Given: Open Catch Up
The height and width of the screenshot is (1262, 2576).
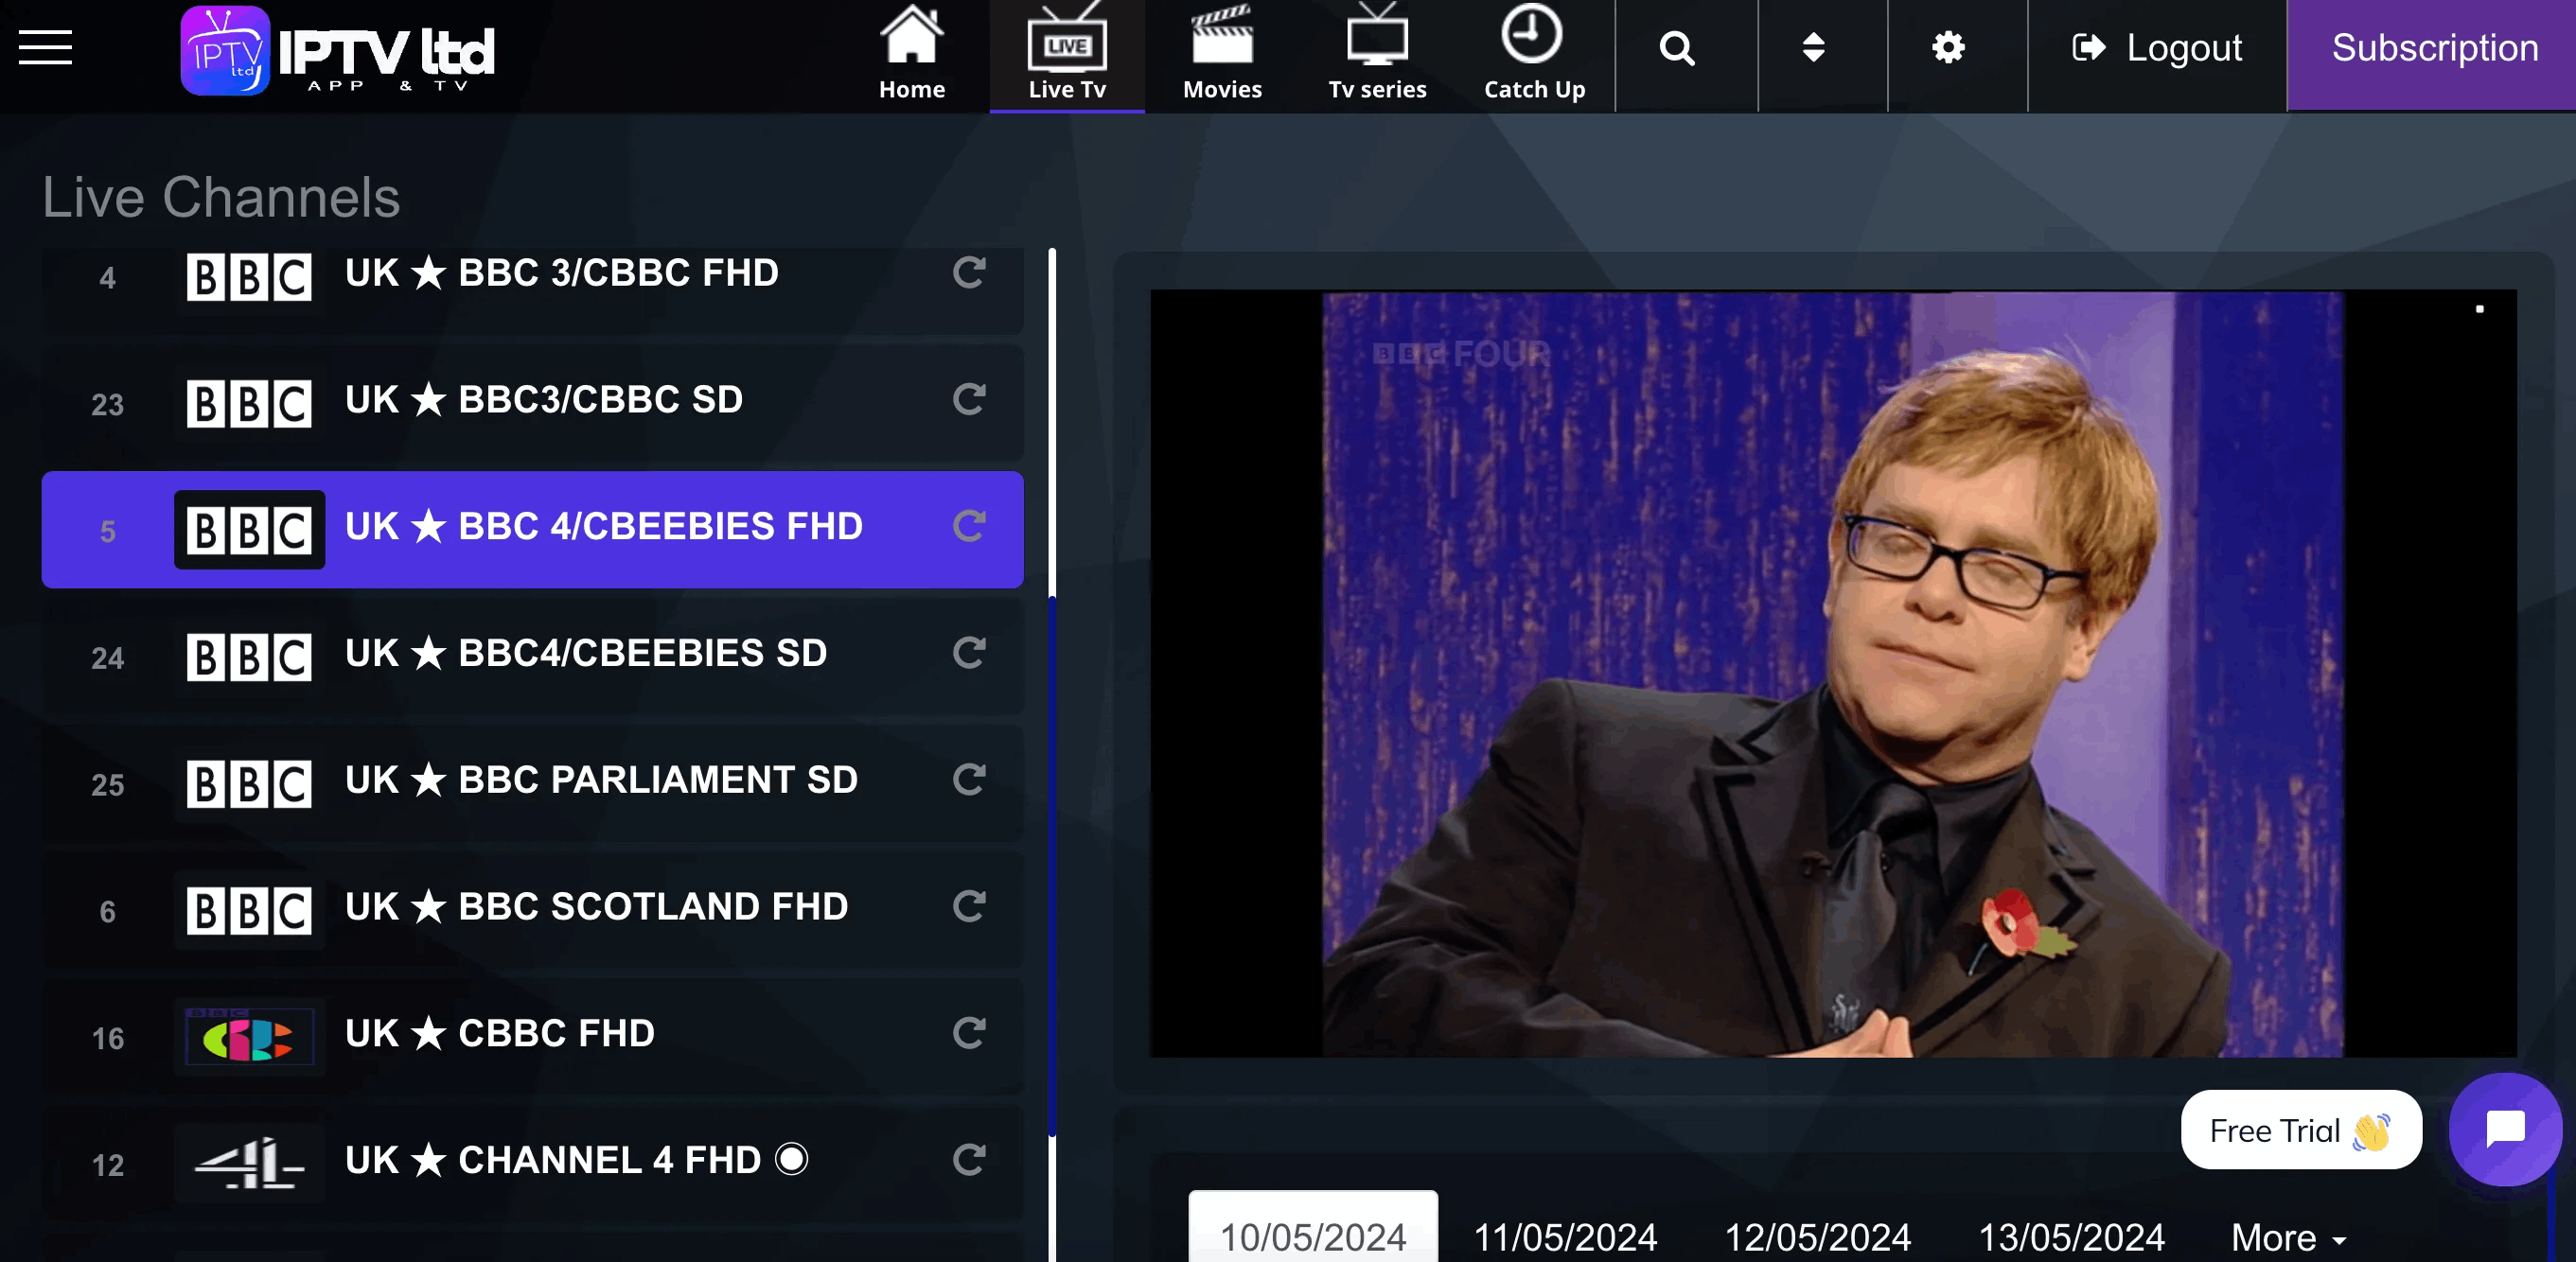Looking at the screenshot, I should click(1534, 55).
